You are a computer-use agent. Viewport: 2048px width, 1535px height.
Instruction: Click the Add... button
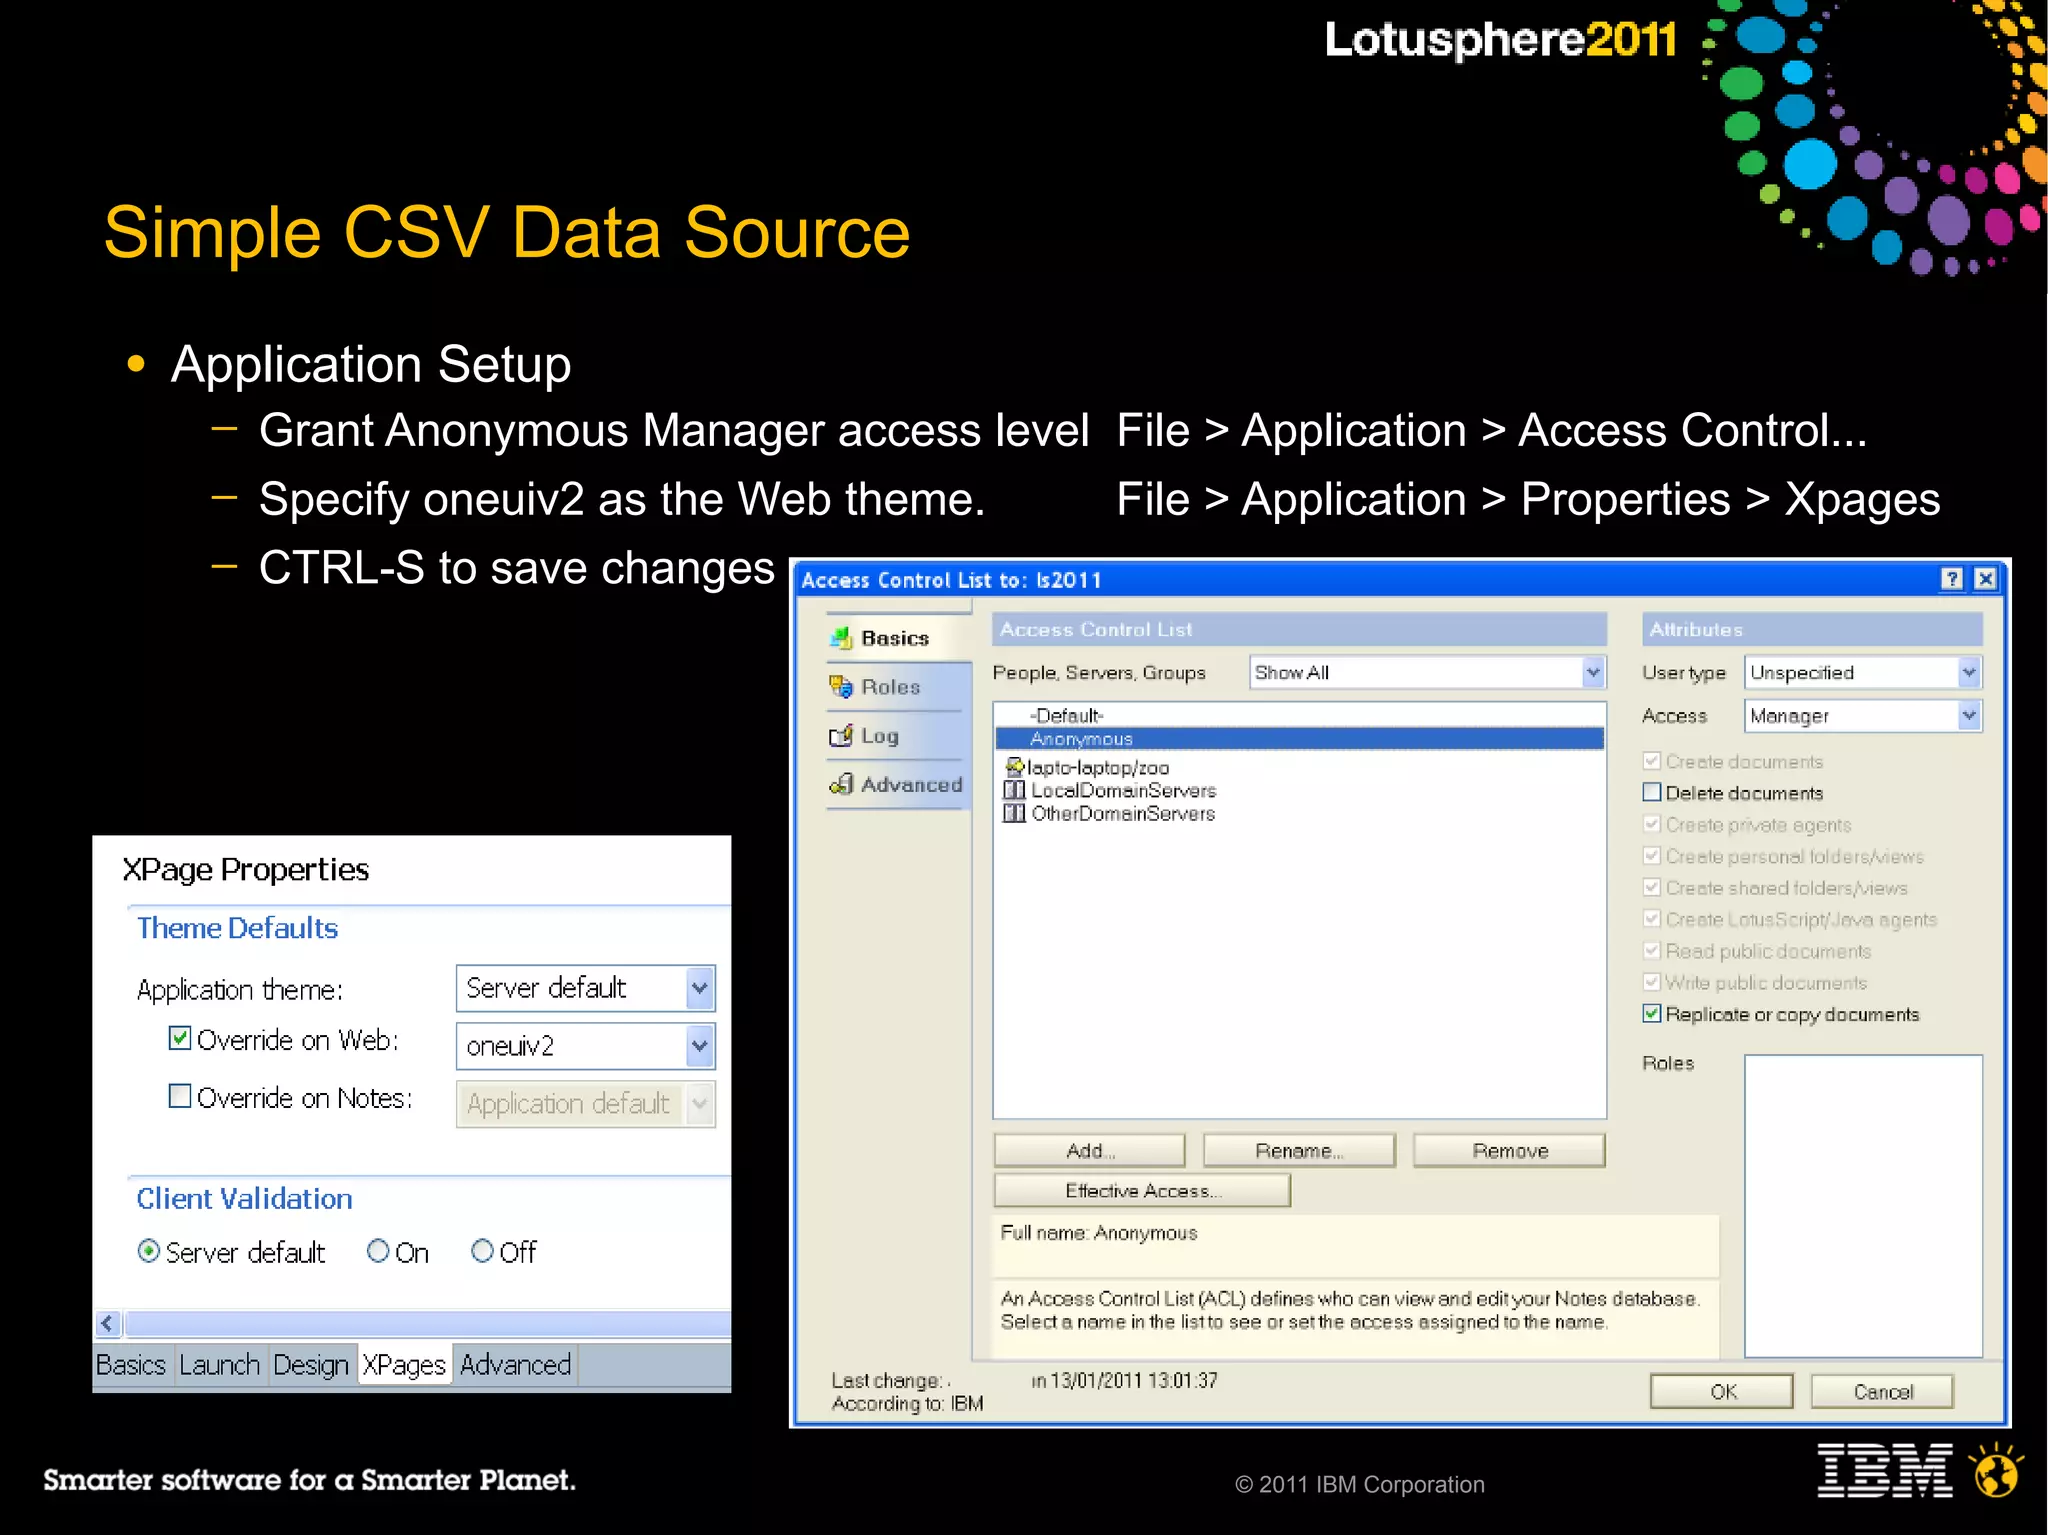pos(1089,1151)
